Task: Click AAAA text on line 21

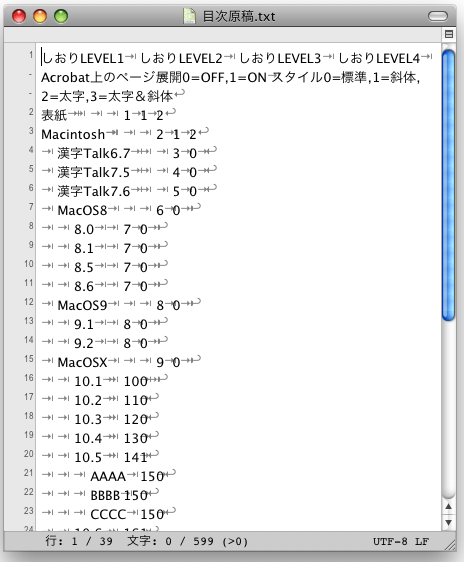Action: click(108, 476)
